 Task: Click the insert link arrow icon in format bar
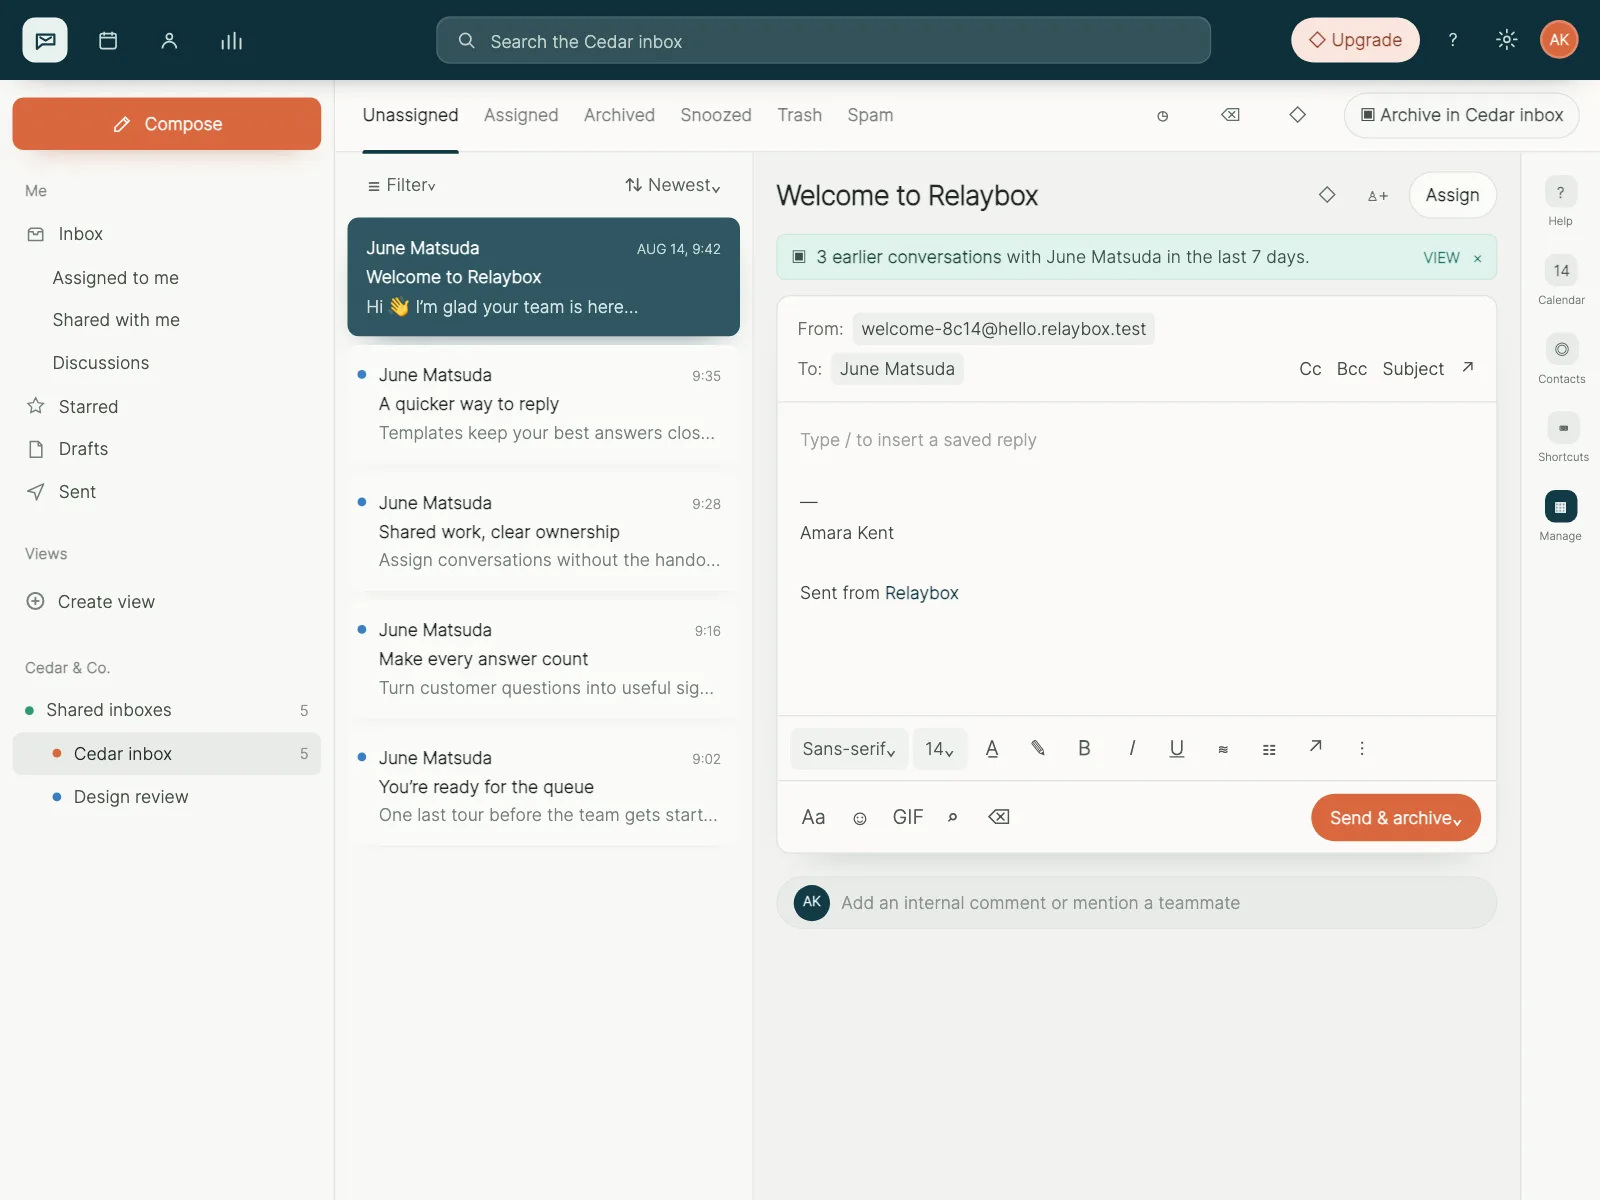tap(1316, 746)
